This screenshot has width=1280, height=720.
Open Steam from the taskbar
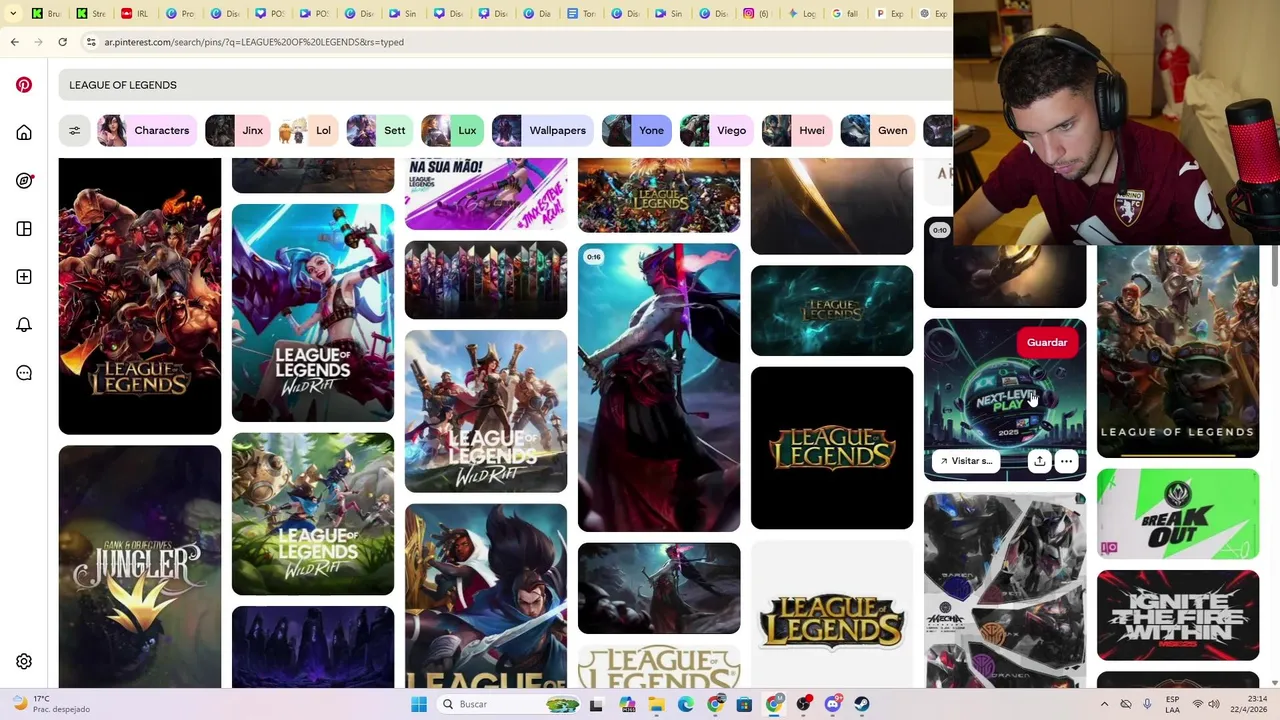click(861, 704)
